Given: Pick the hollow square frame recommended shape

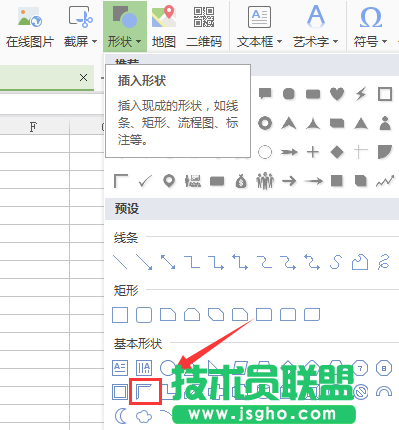Looking at the screenshot, I should [x=385, y=94].
